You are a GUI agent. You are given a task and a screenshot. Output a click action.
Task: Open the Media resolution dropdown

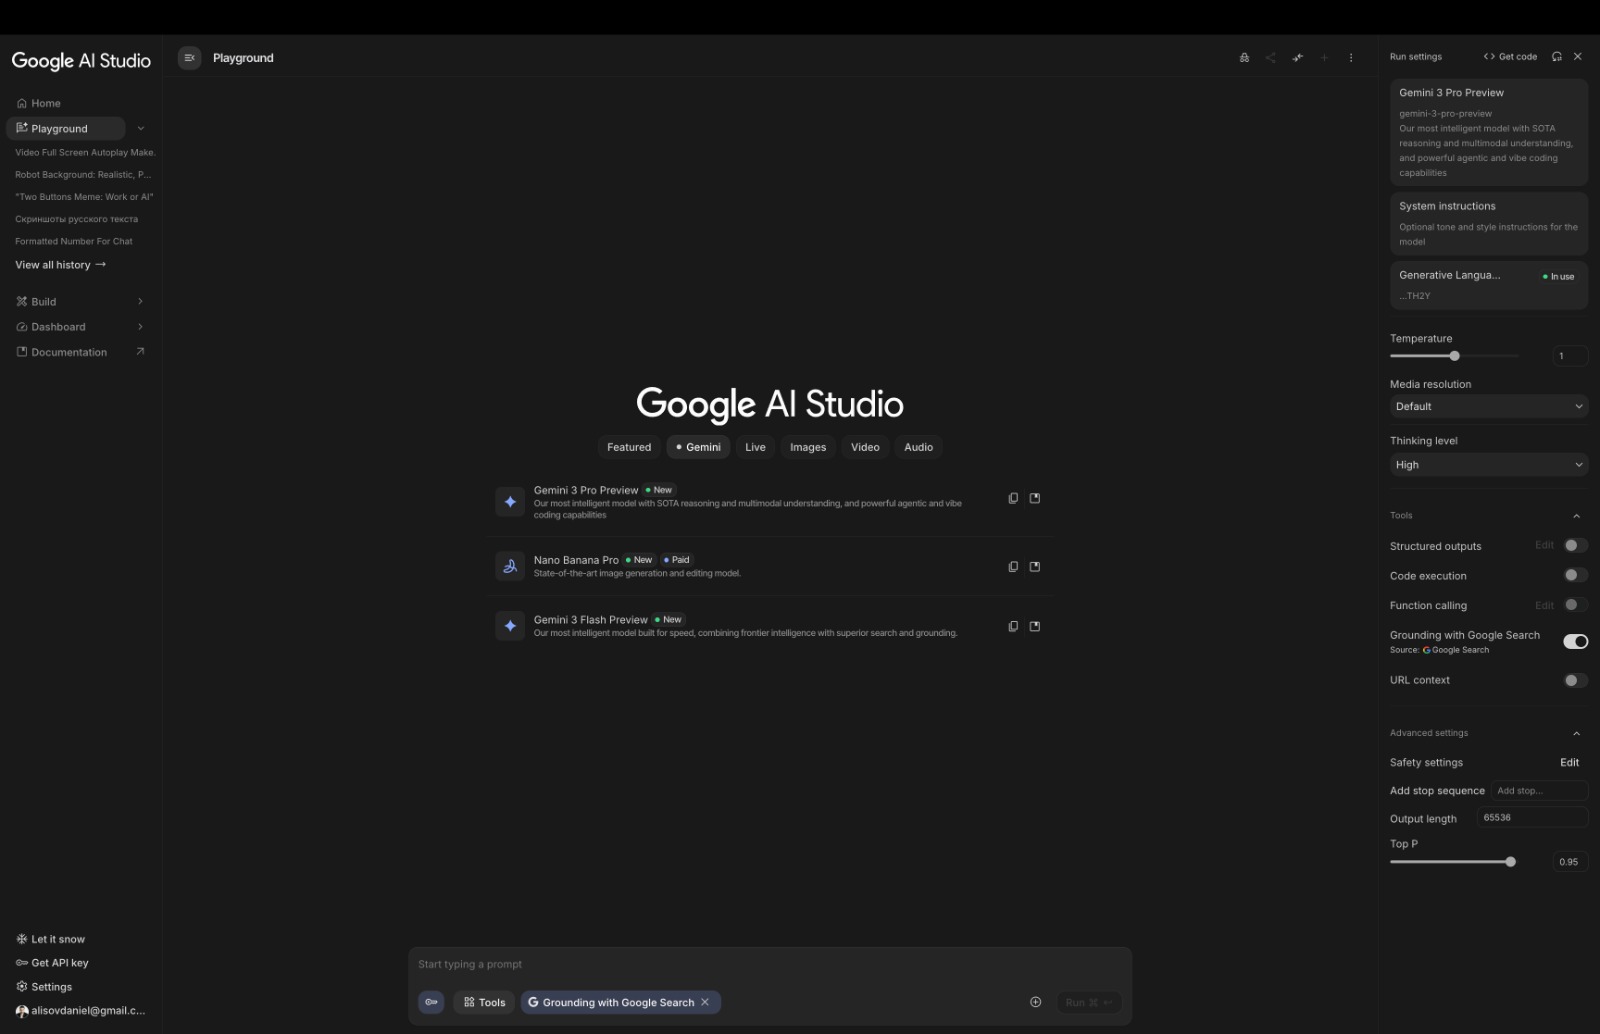1489,406
